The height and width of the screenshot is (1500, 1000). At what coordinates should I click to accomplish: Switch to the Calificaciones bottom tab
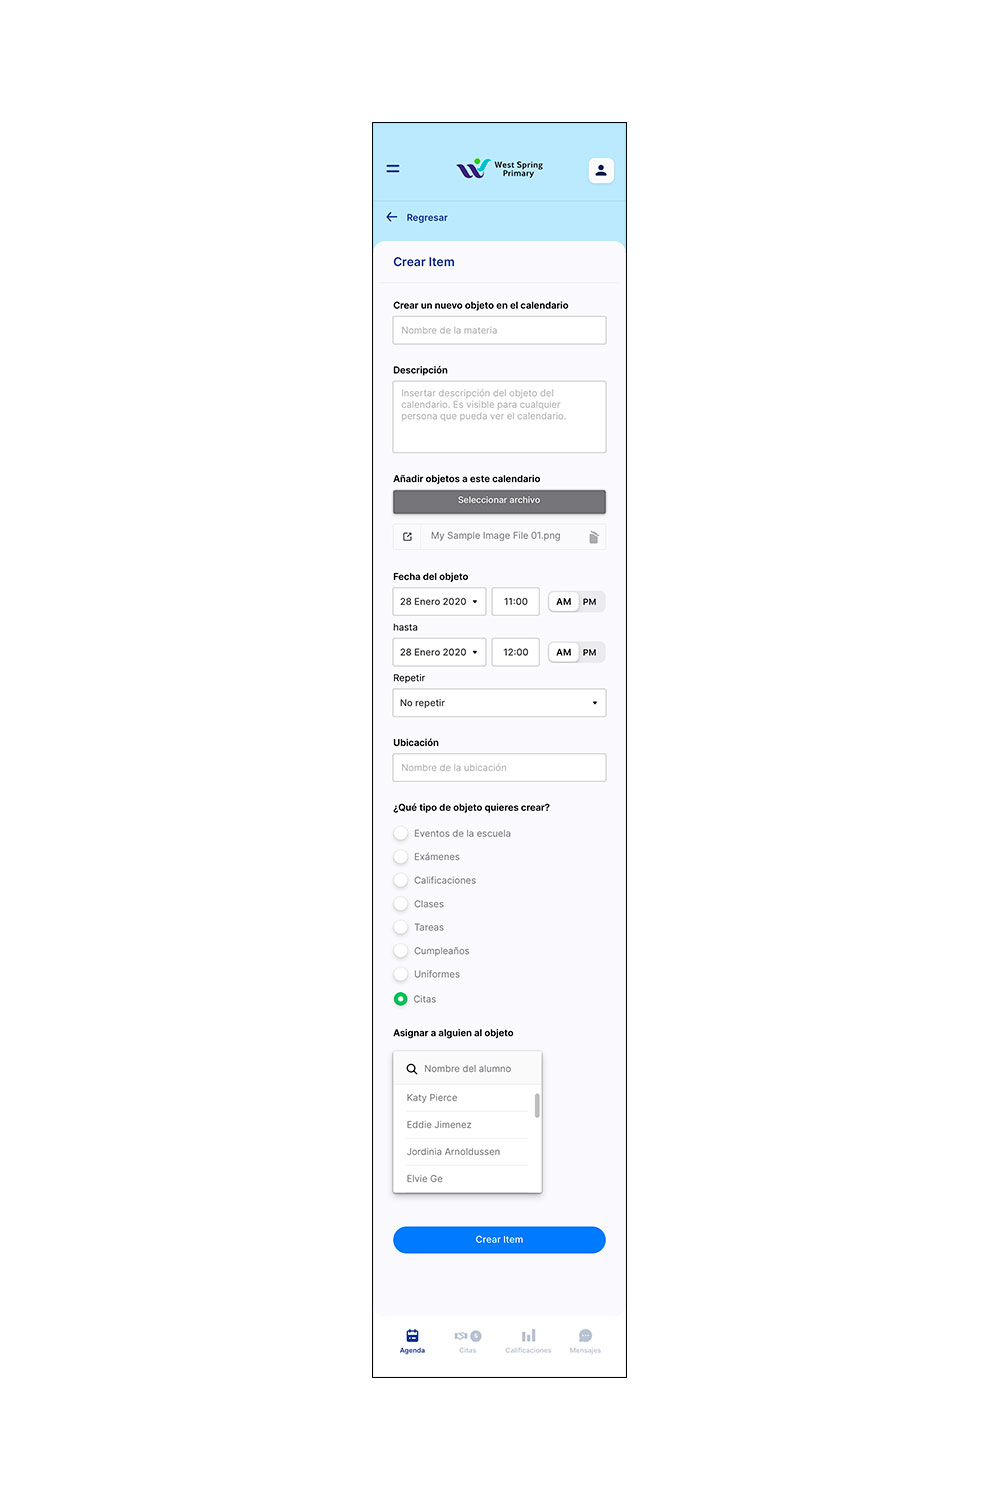[x=528, y=1341]
